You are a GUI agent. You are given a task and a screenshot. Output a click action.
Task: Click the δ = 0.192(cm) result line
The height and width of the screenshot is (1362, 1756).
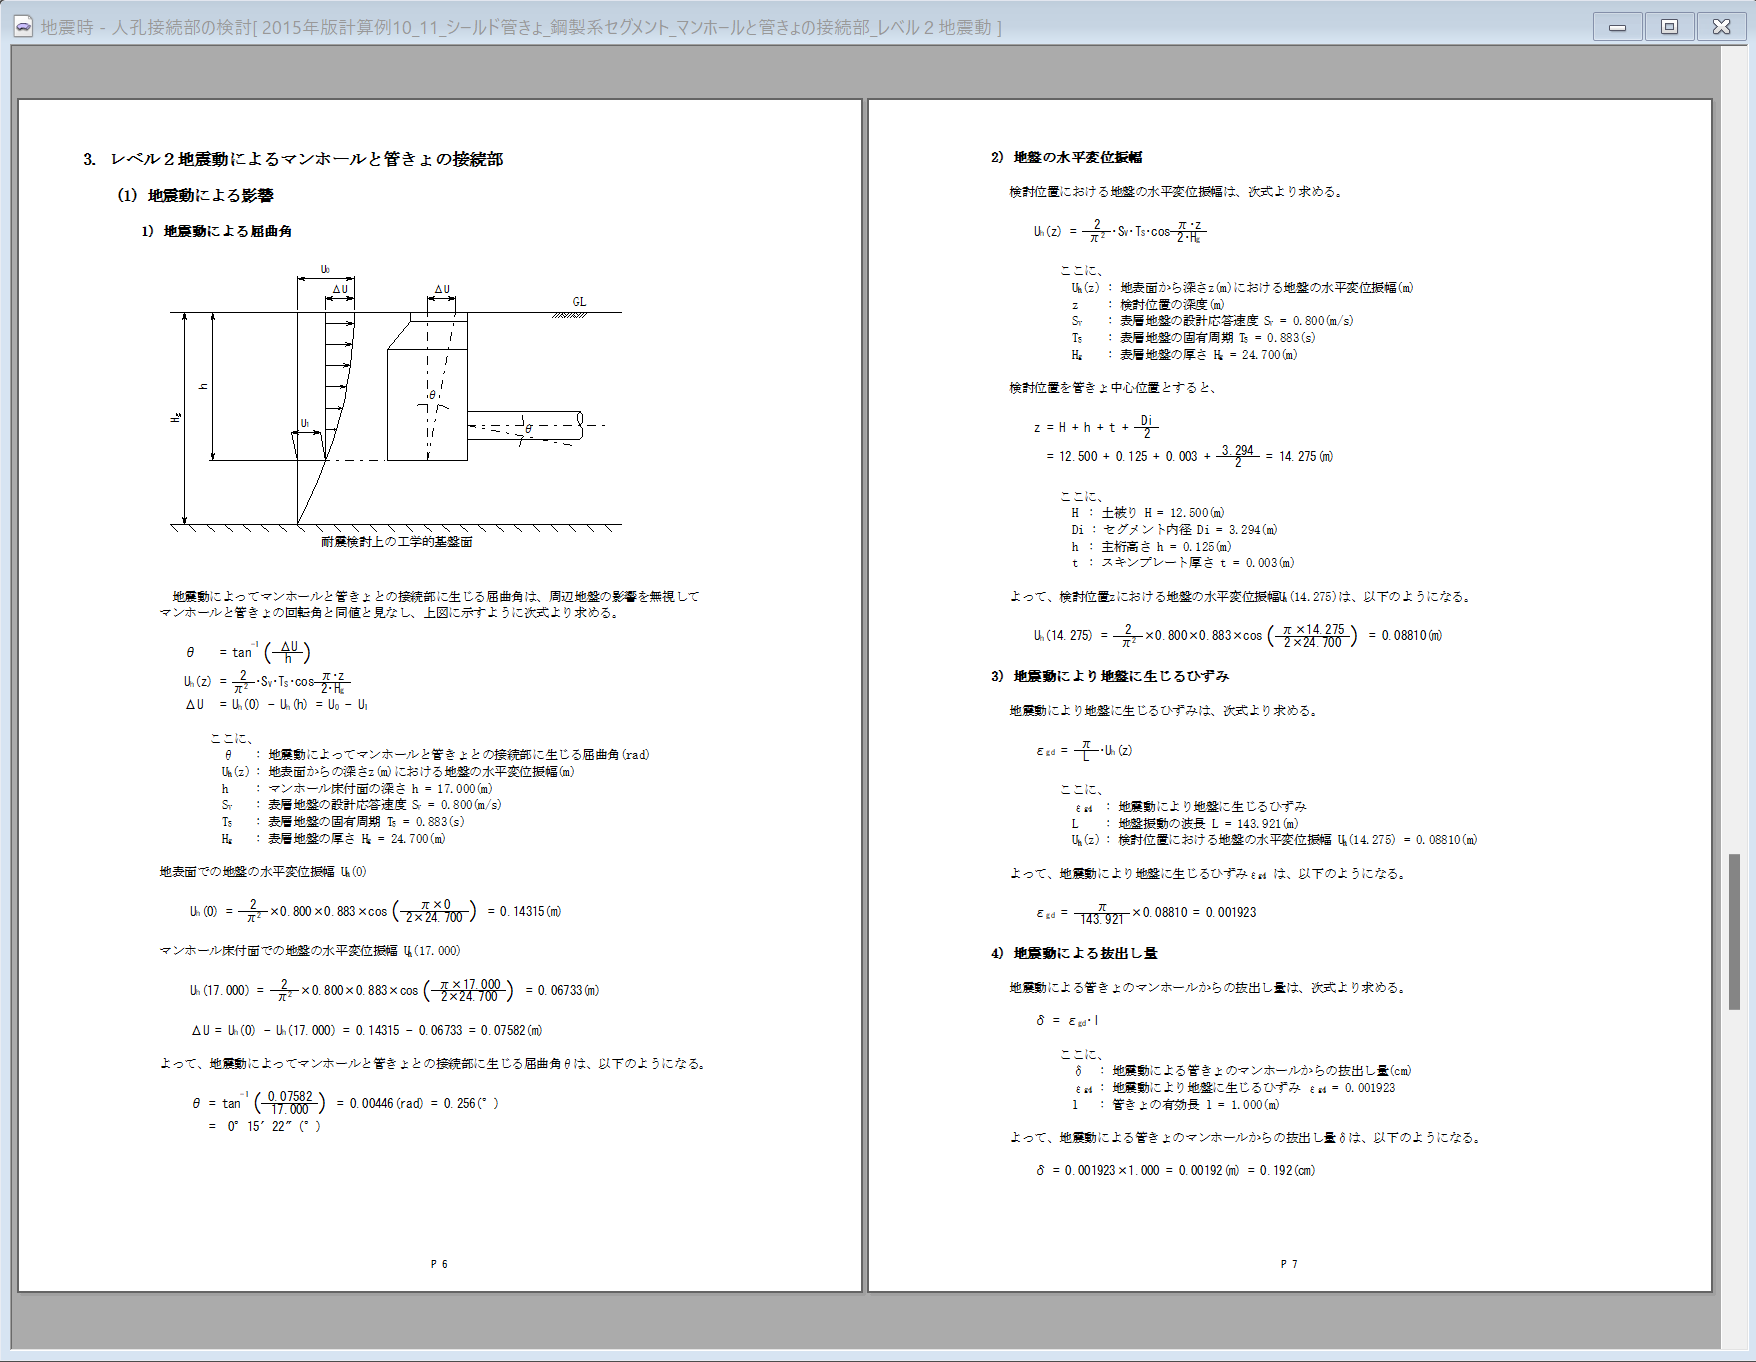point(1176,1170)
